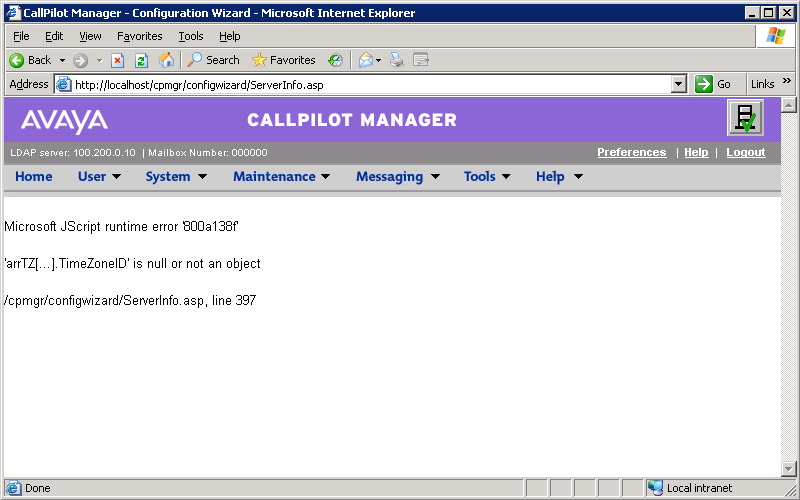Click the Local intranet zone icon
Image resolution: width=800 pixels, height=500 pixels.
coord(655,488)
